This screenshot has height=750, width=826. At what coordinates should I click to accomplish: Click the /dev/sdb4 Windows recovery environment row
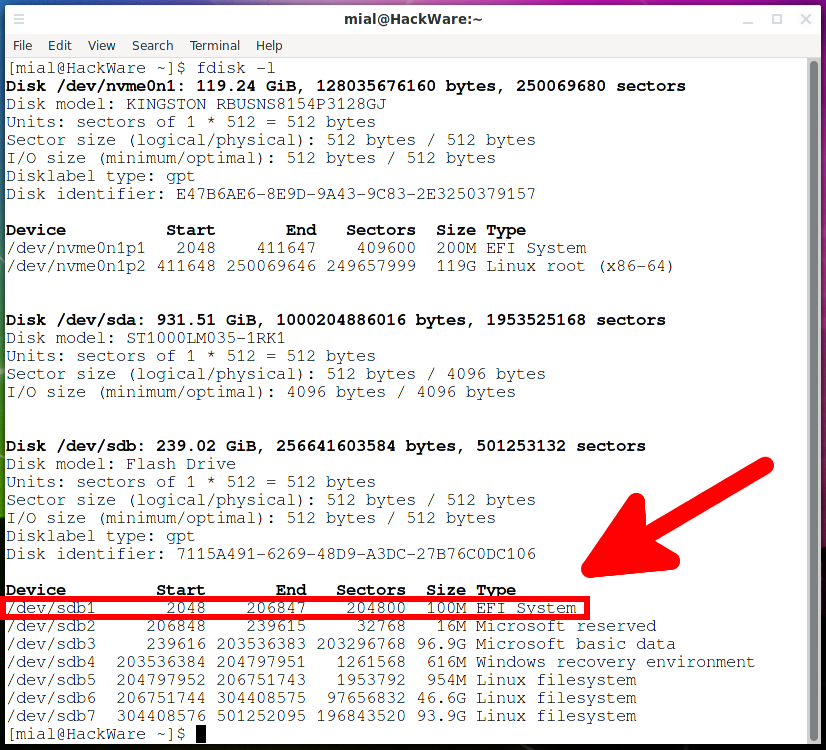[x=380, y=662]
